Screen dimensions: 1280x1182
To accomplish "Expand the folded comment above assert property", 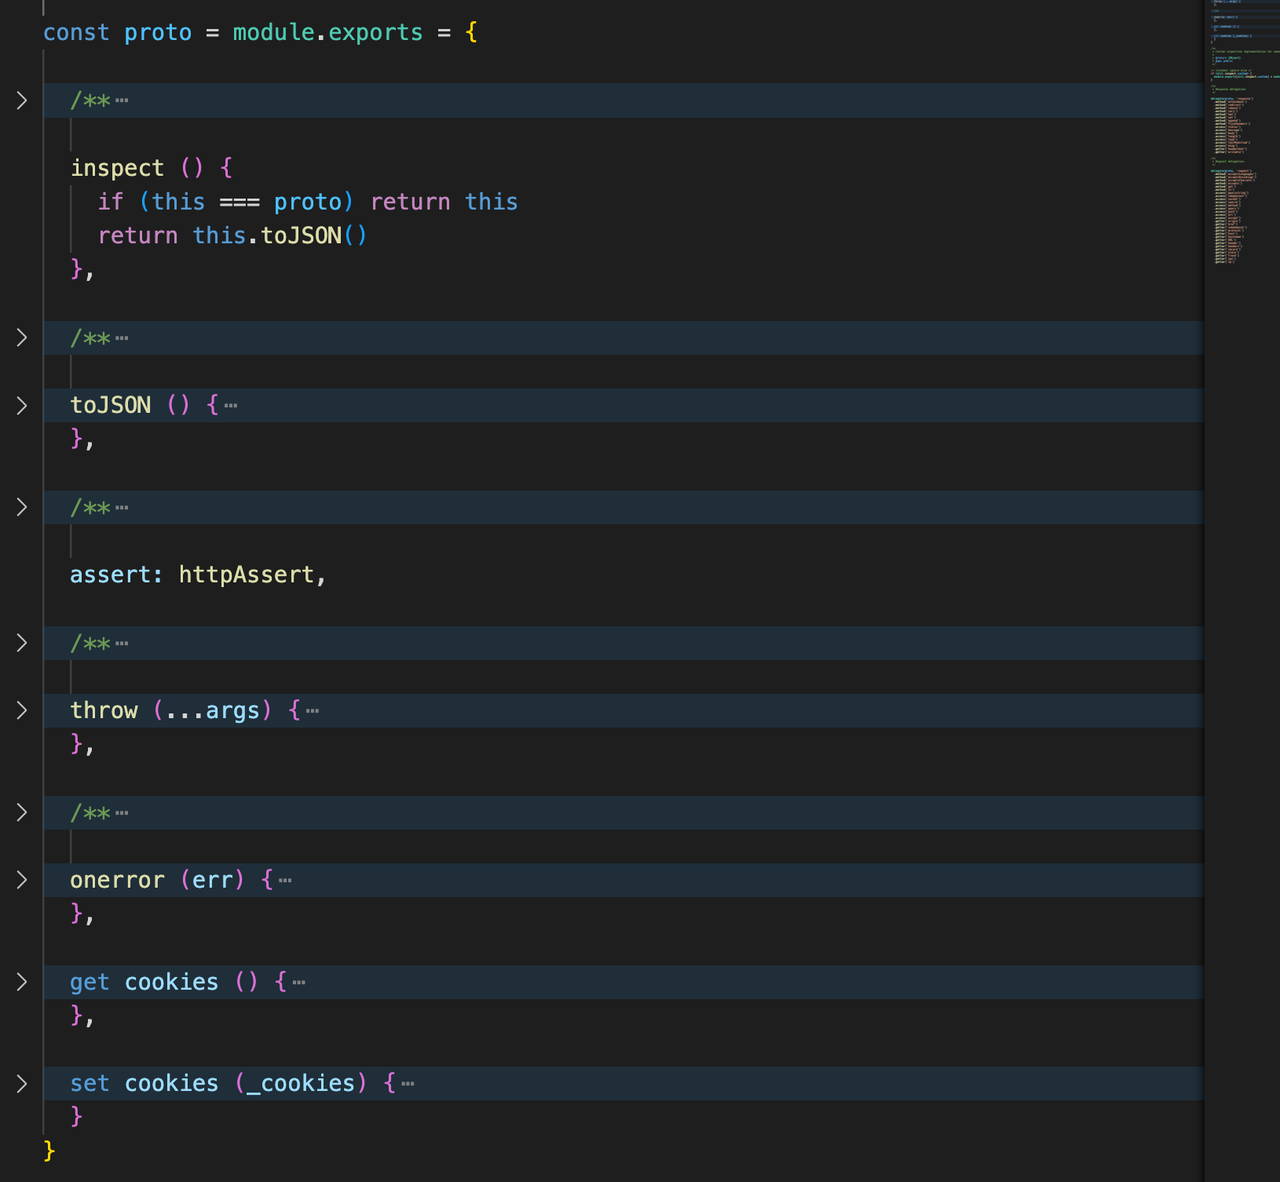I will (22, 507).
